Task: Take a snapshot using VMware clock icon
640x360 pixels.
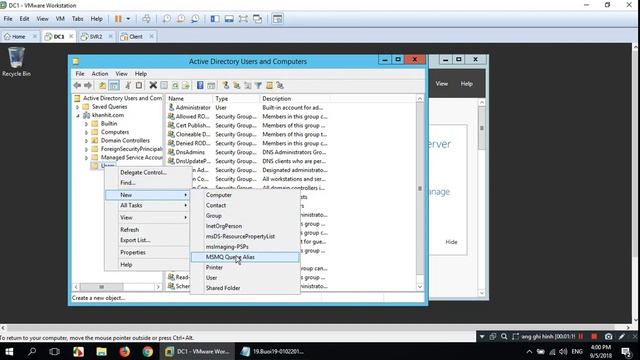Action: pos(167,19)
